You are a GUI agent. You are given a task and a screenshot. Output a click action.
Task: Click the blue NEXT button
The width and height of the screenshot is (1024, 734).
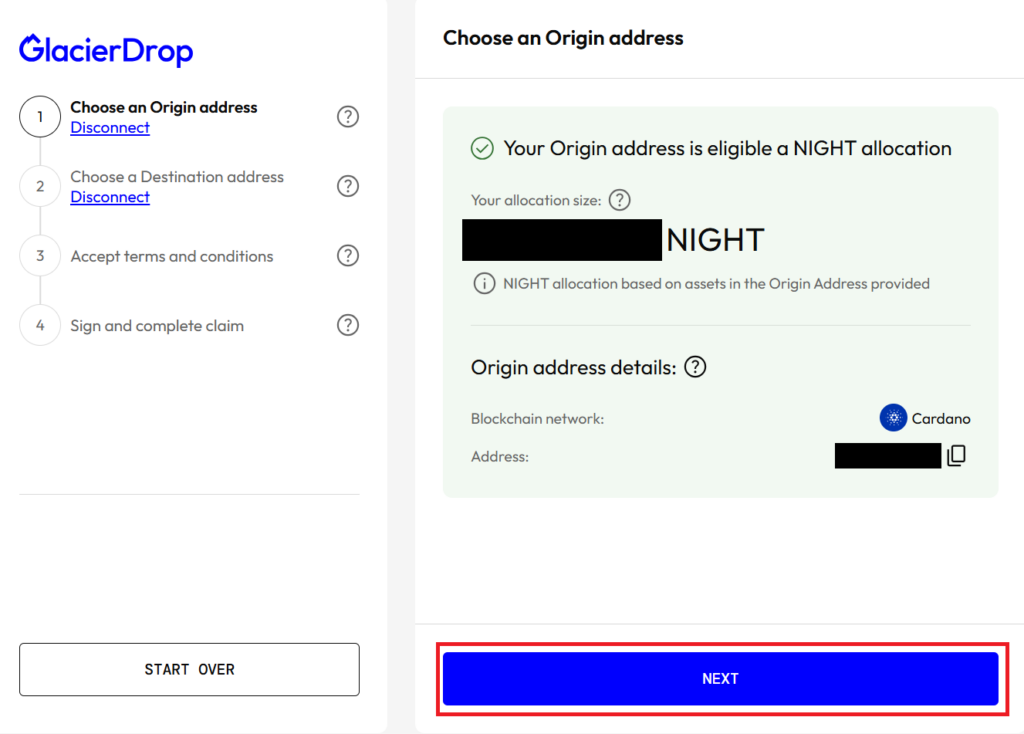click(x=720, y=678)
